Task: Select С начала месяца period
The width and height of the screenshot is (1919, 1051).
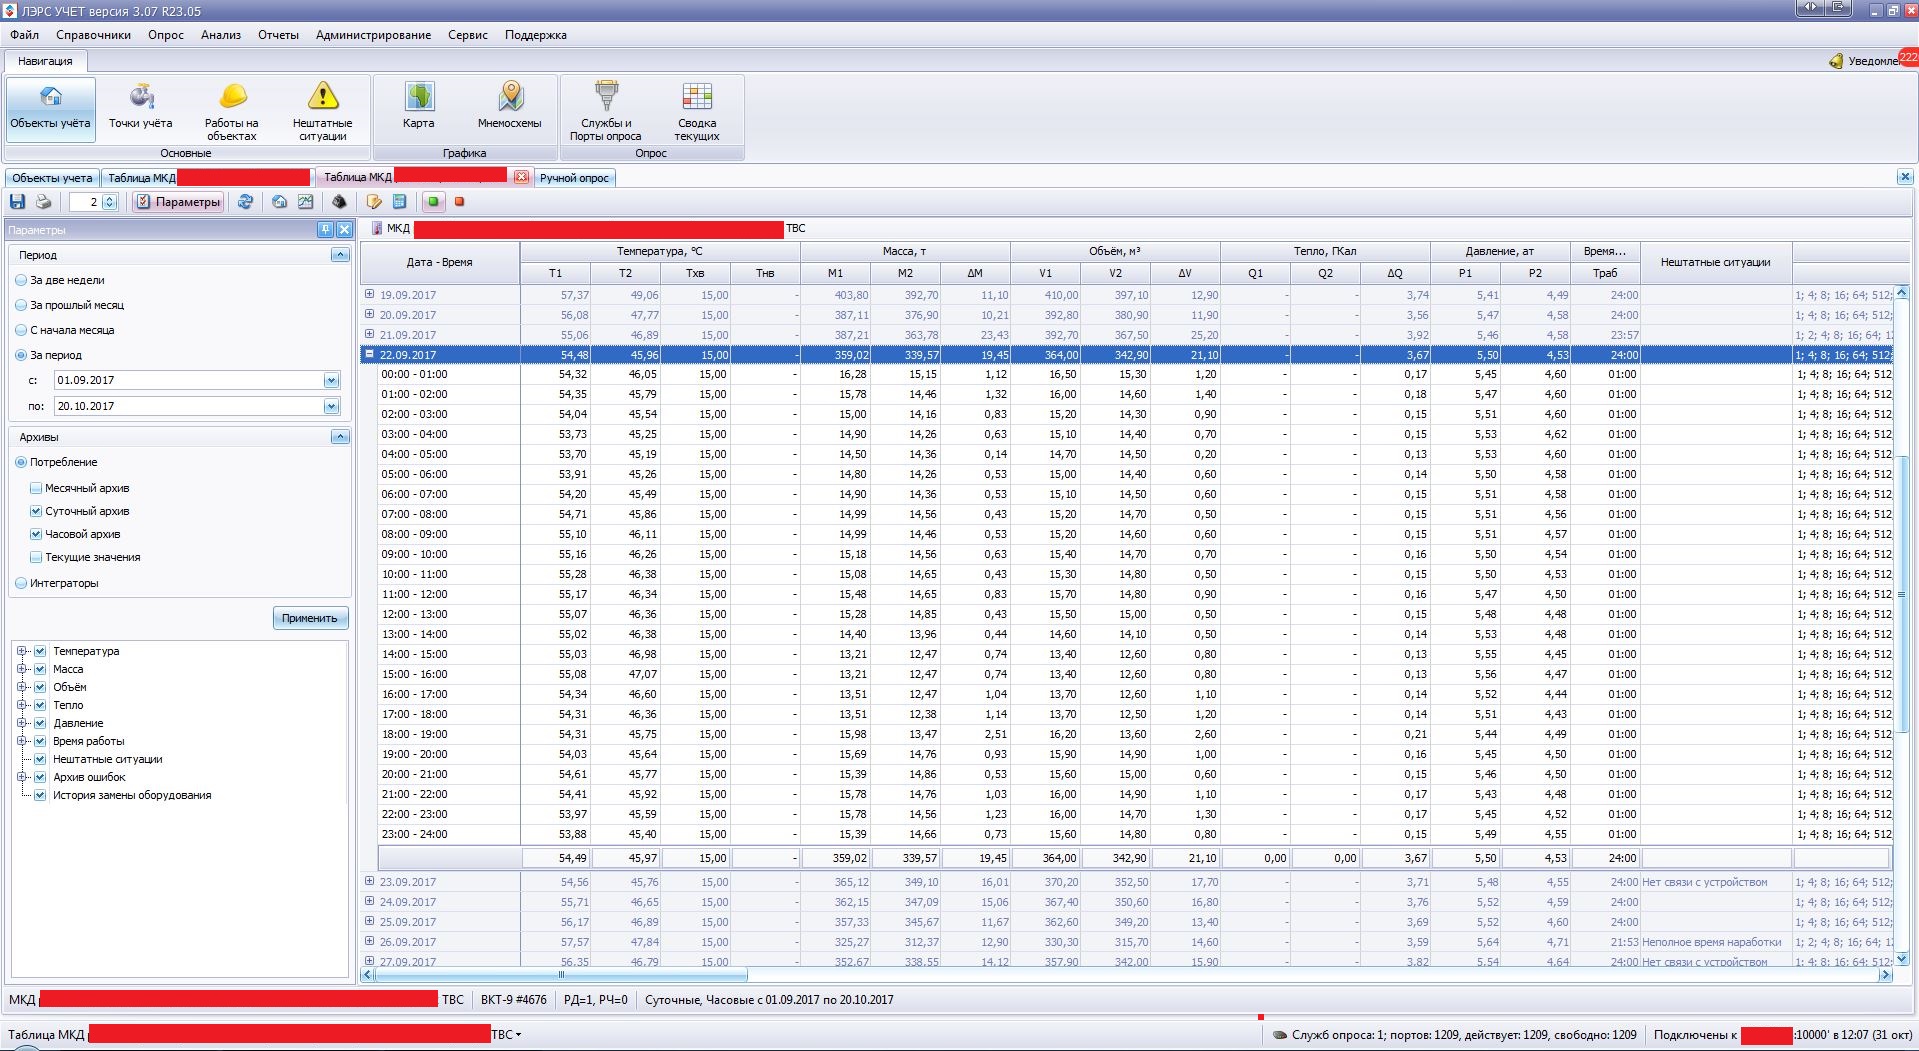Action: pyautogui.click(x=21, y=331)
